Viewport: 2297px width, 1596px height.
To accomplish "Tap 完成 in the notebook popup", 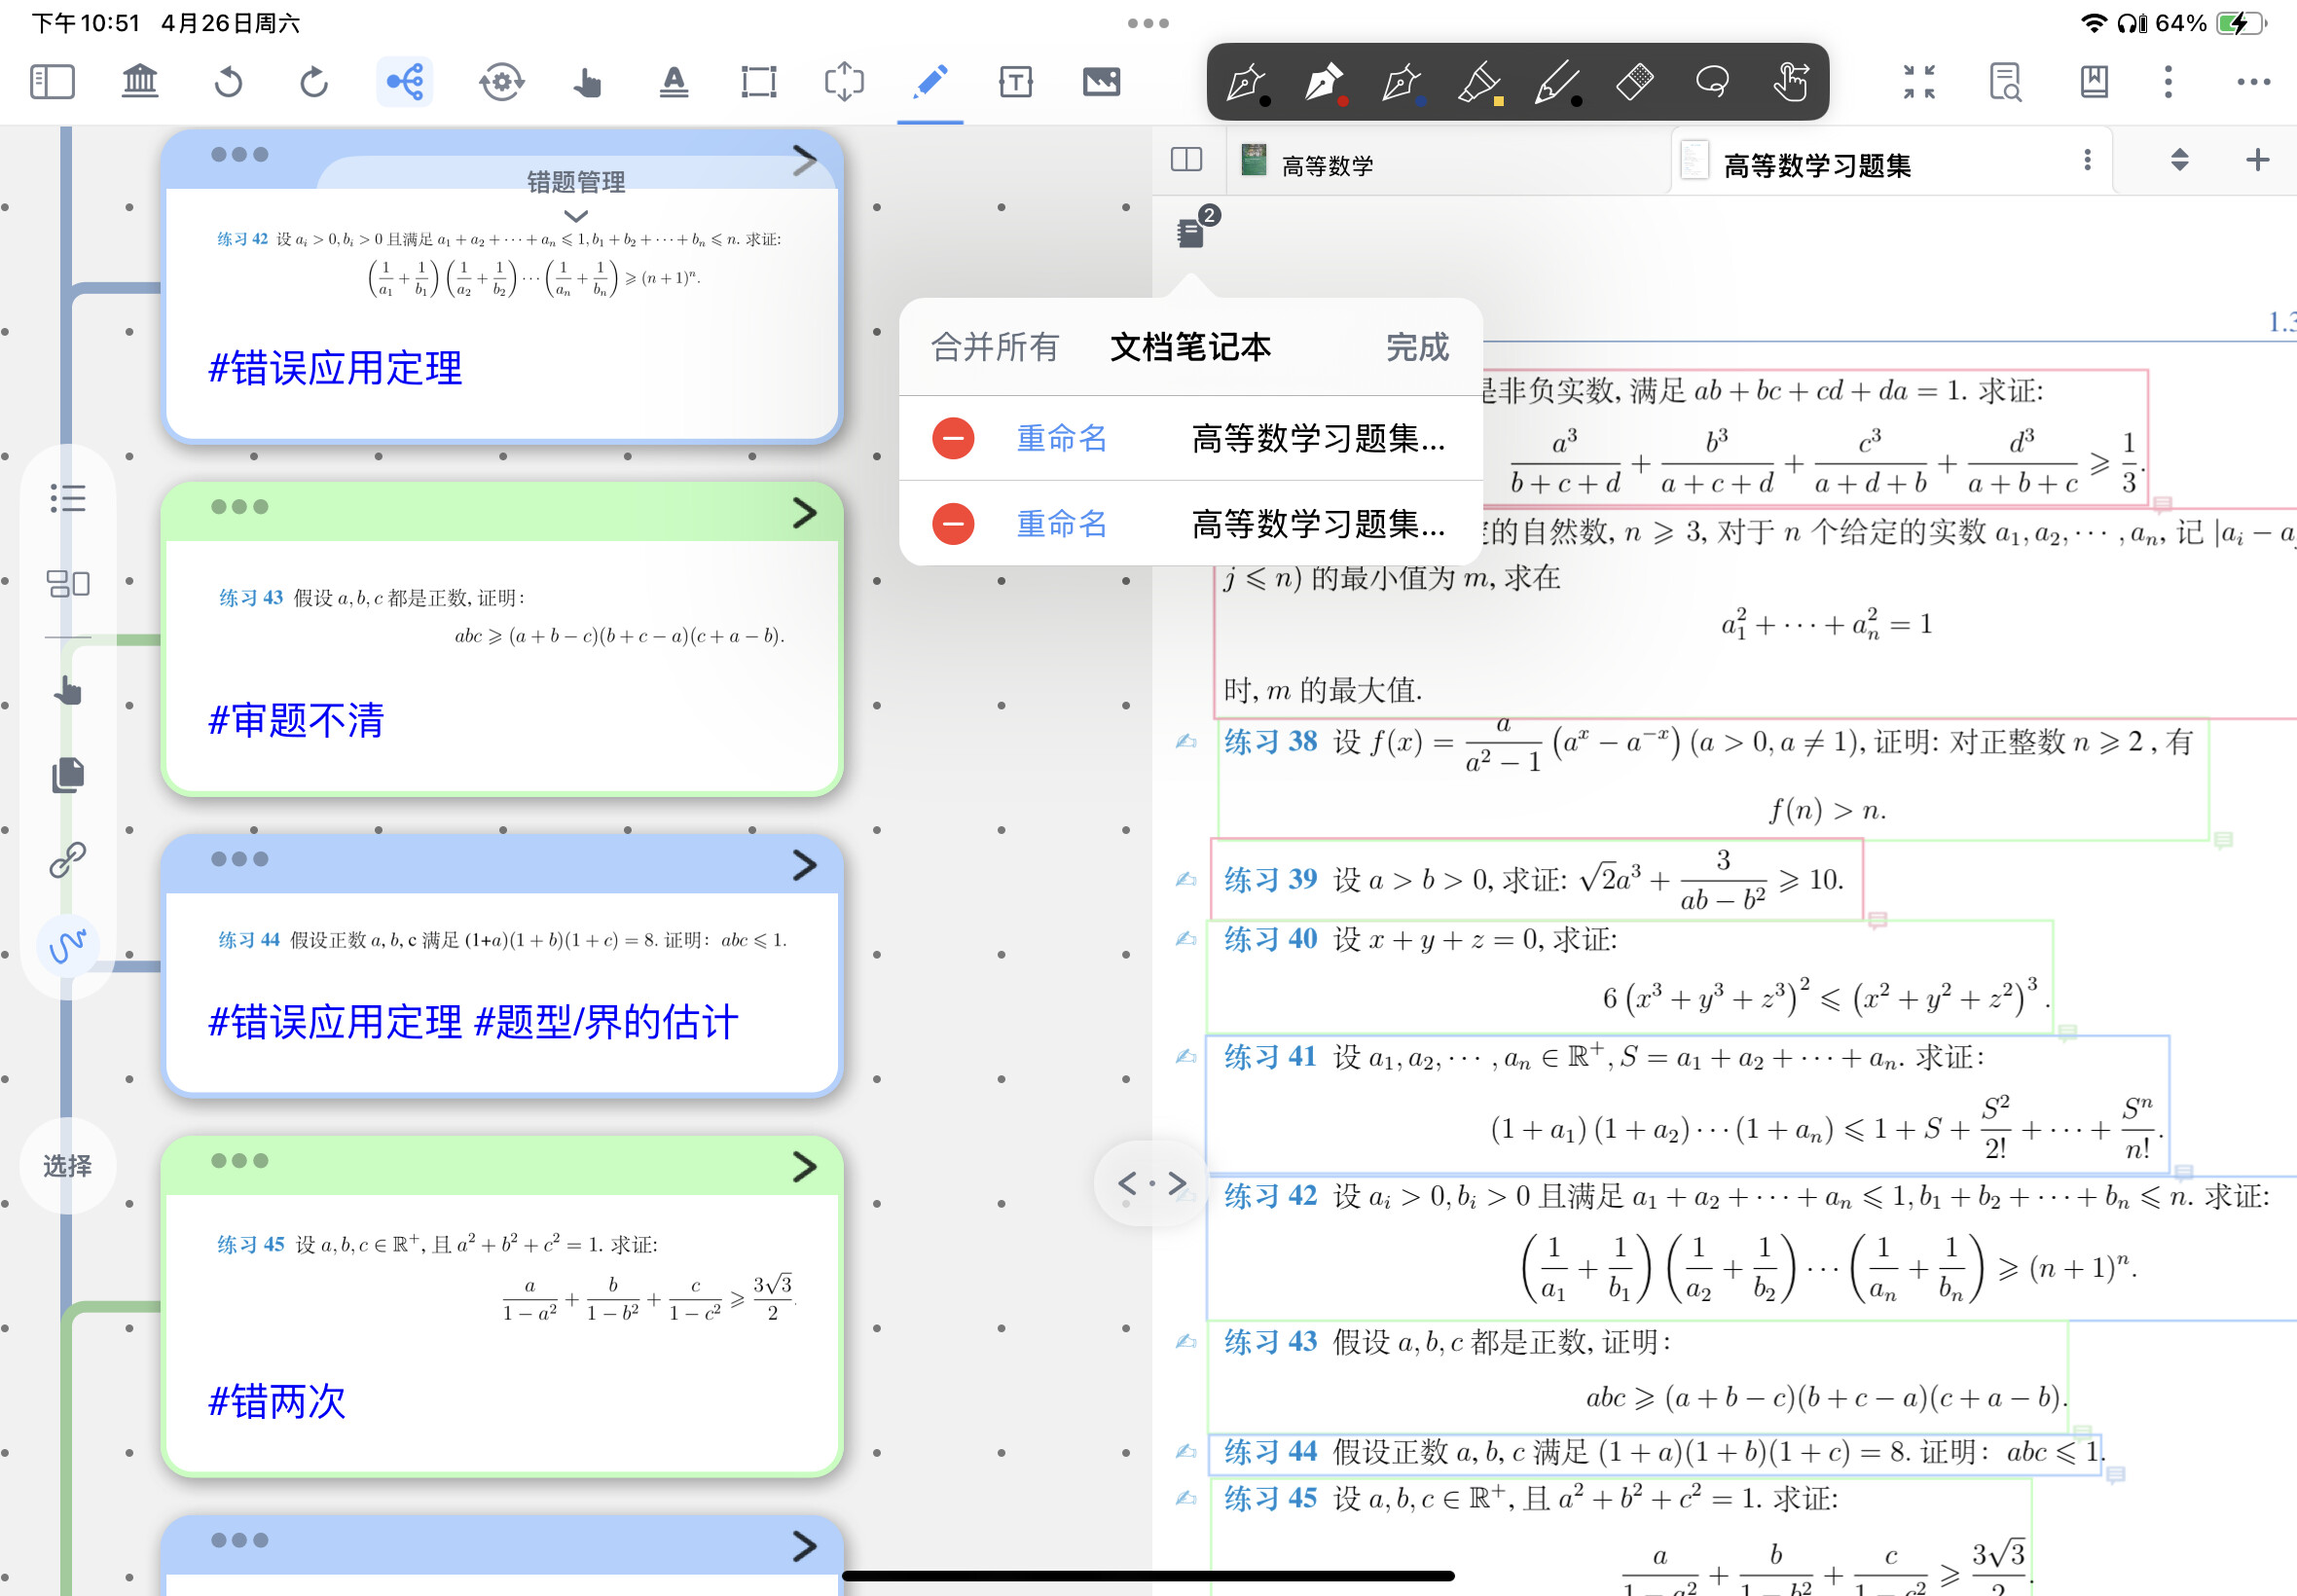I will tap(1417, 347).
